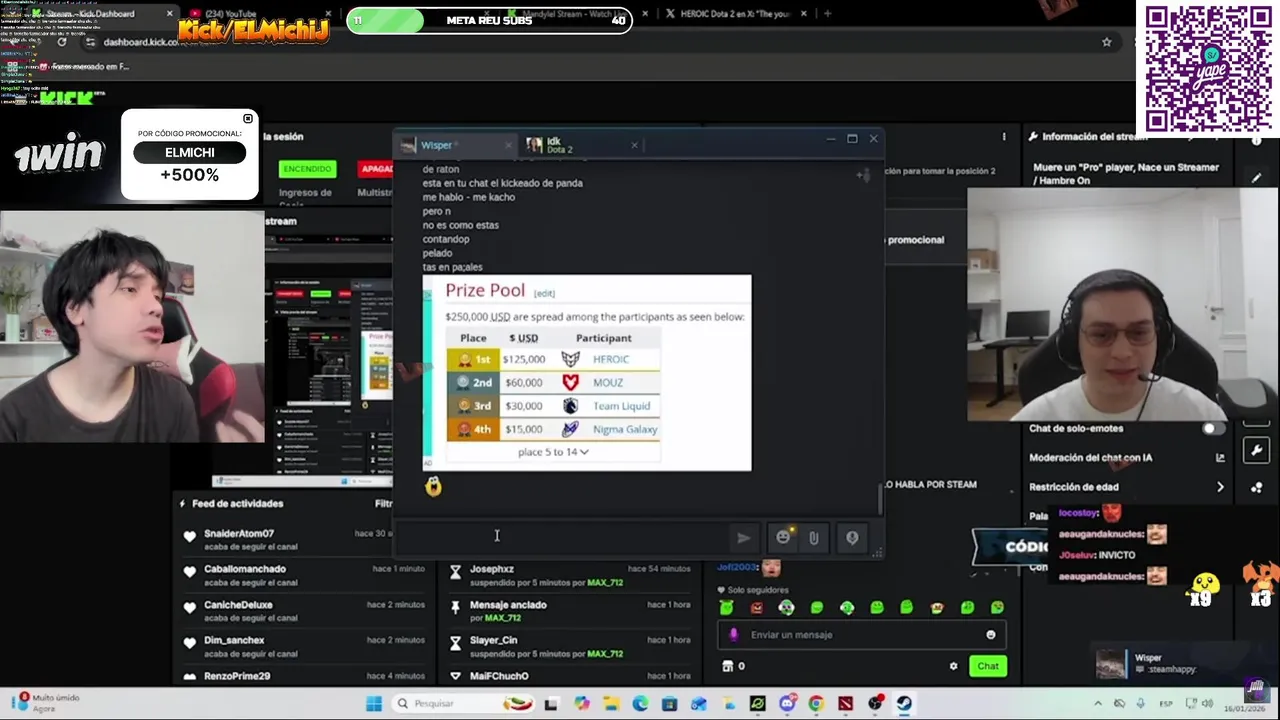Image resolution: width=1280 pixels, height=720 pixels.
Task: Open the shop icon below Kick chat
Action: click(727, 666)
